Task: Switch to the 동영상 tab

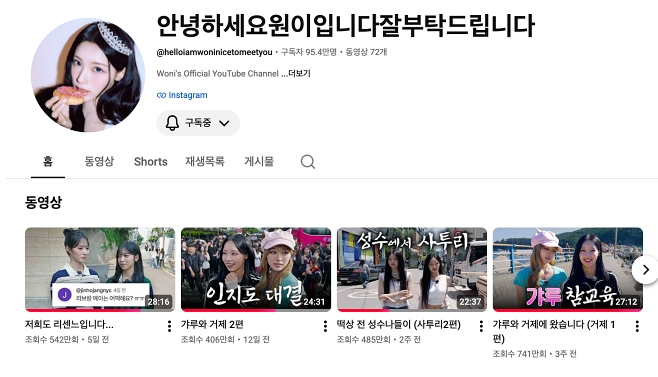Action: (99, 162)
